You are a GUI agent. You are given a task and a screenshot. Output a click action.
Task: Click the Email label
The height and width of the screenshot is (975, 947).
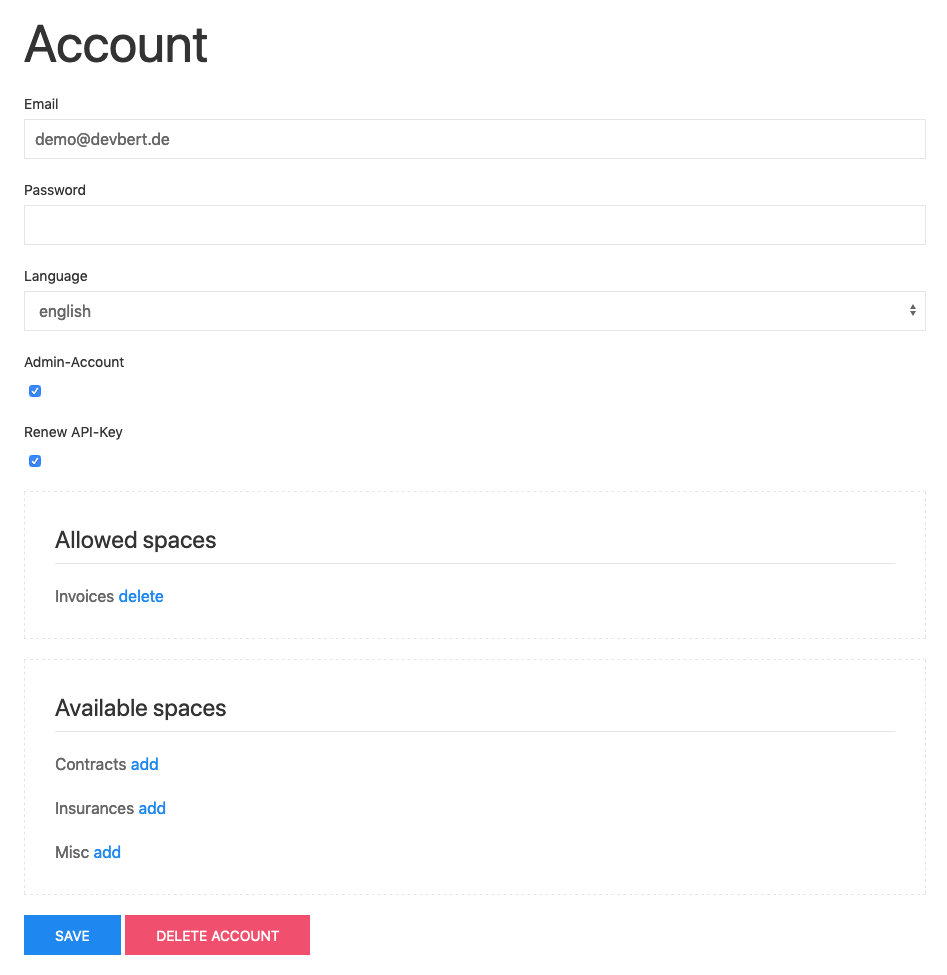(41, 104)
